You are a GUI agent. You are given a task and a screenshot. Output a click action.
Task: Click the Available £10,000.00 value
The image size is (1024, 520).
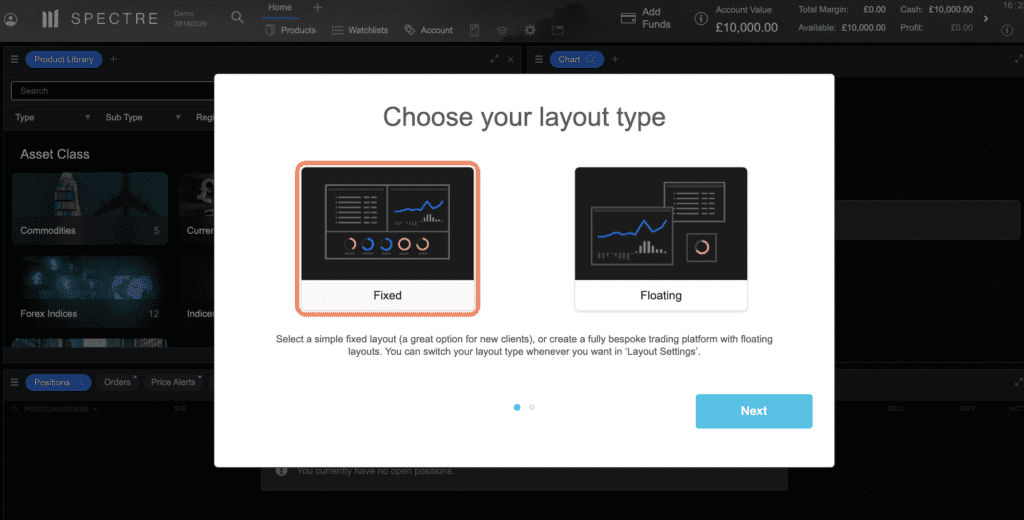(865, 27)
